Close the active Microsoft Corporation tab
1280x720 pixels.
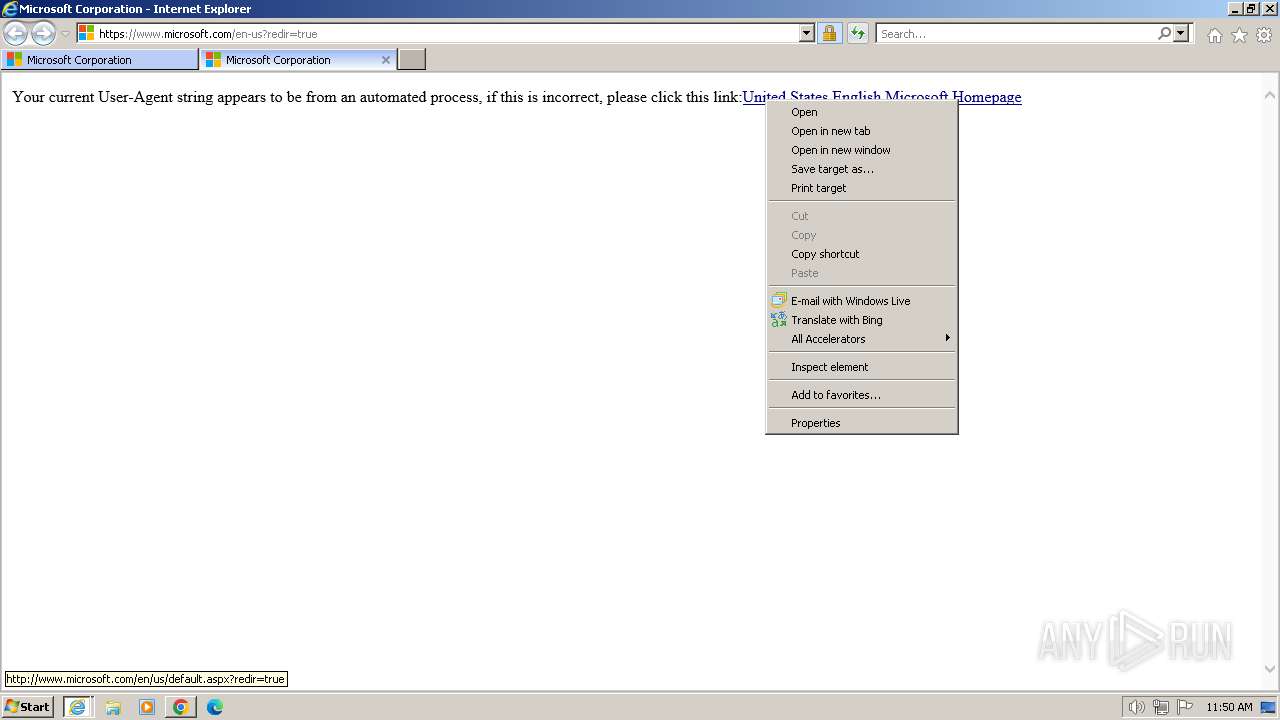tap(386, 60)
